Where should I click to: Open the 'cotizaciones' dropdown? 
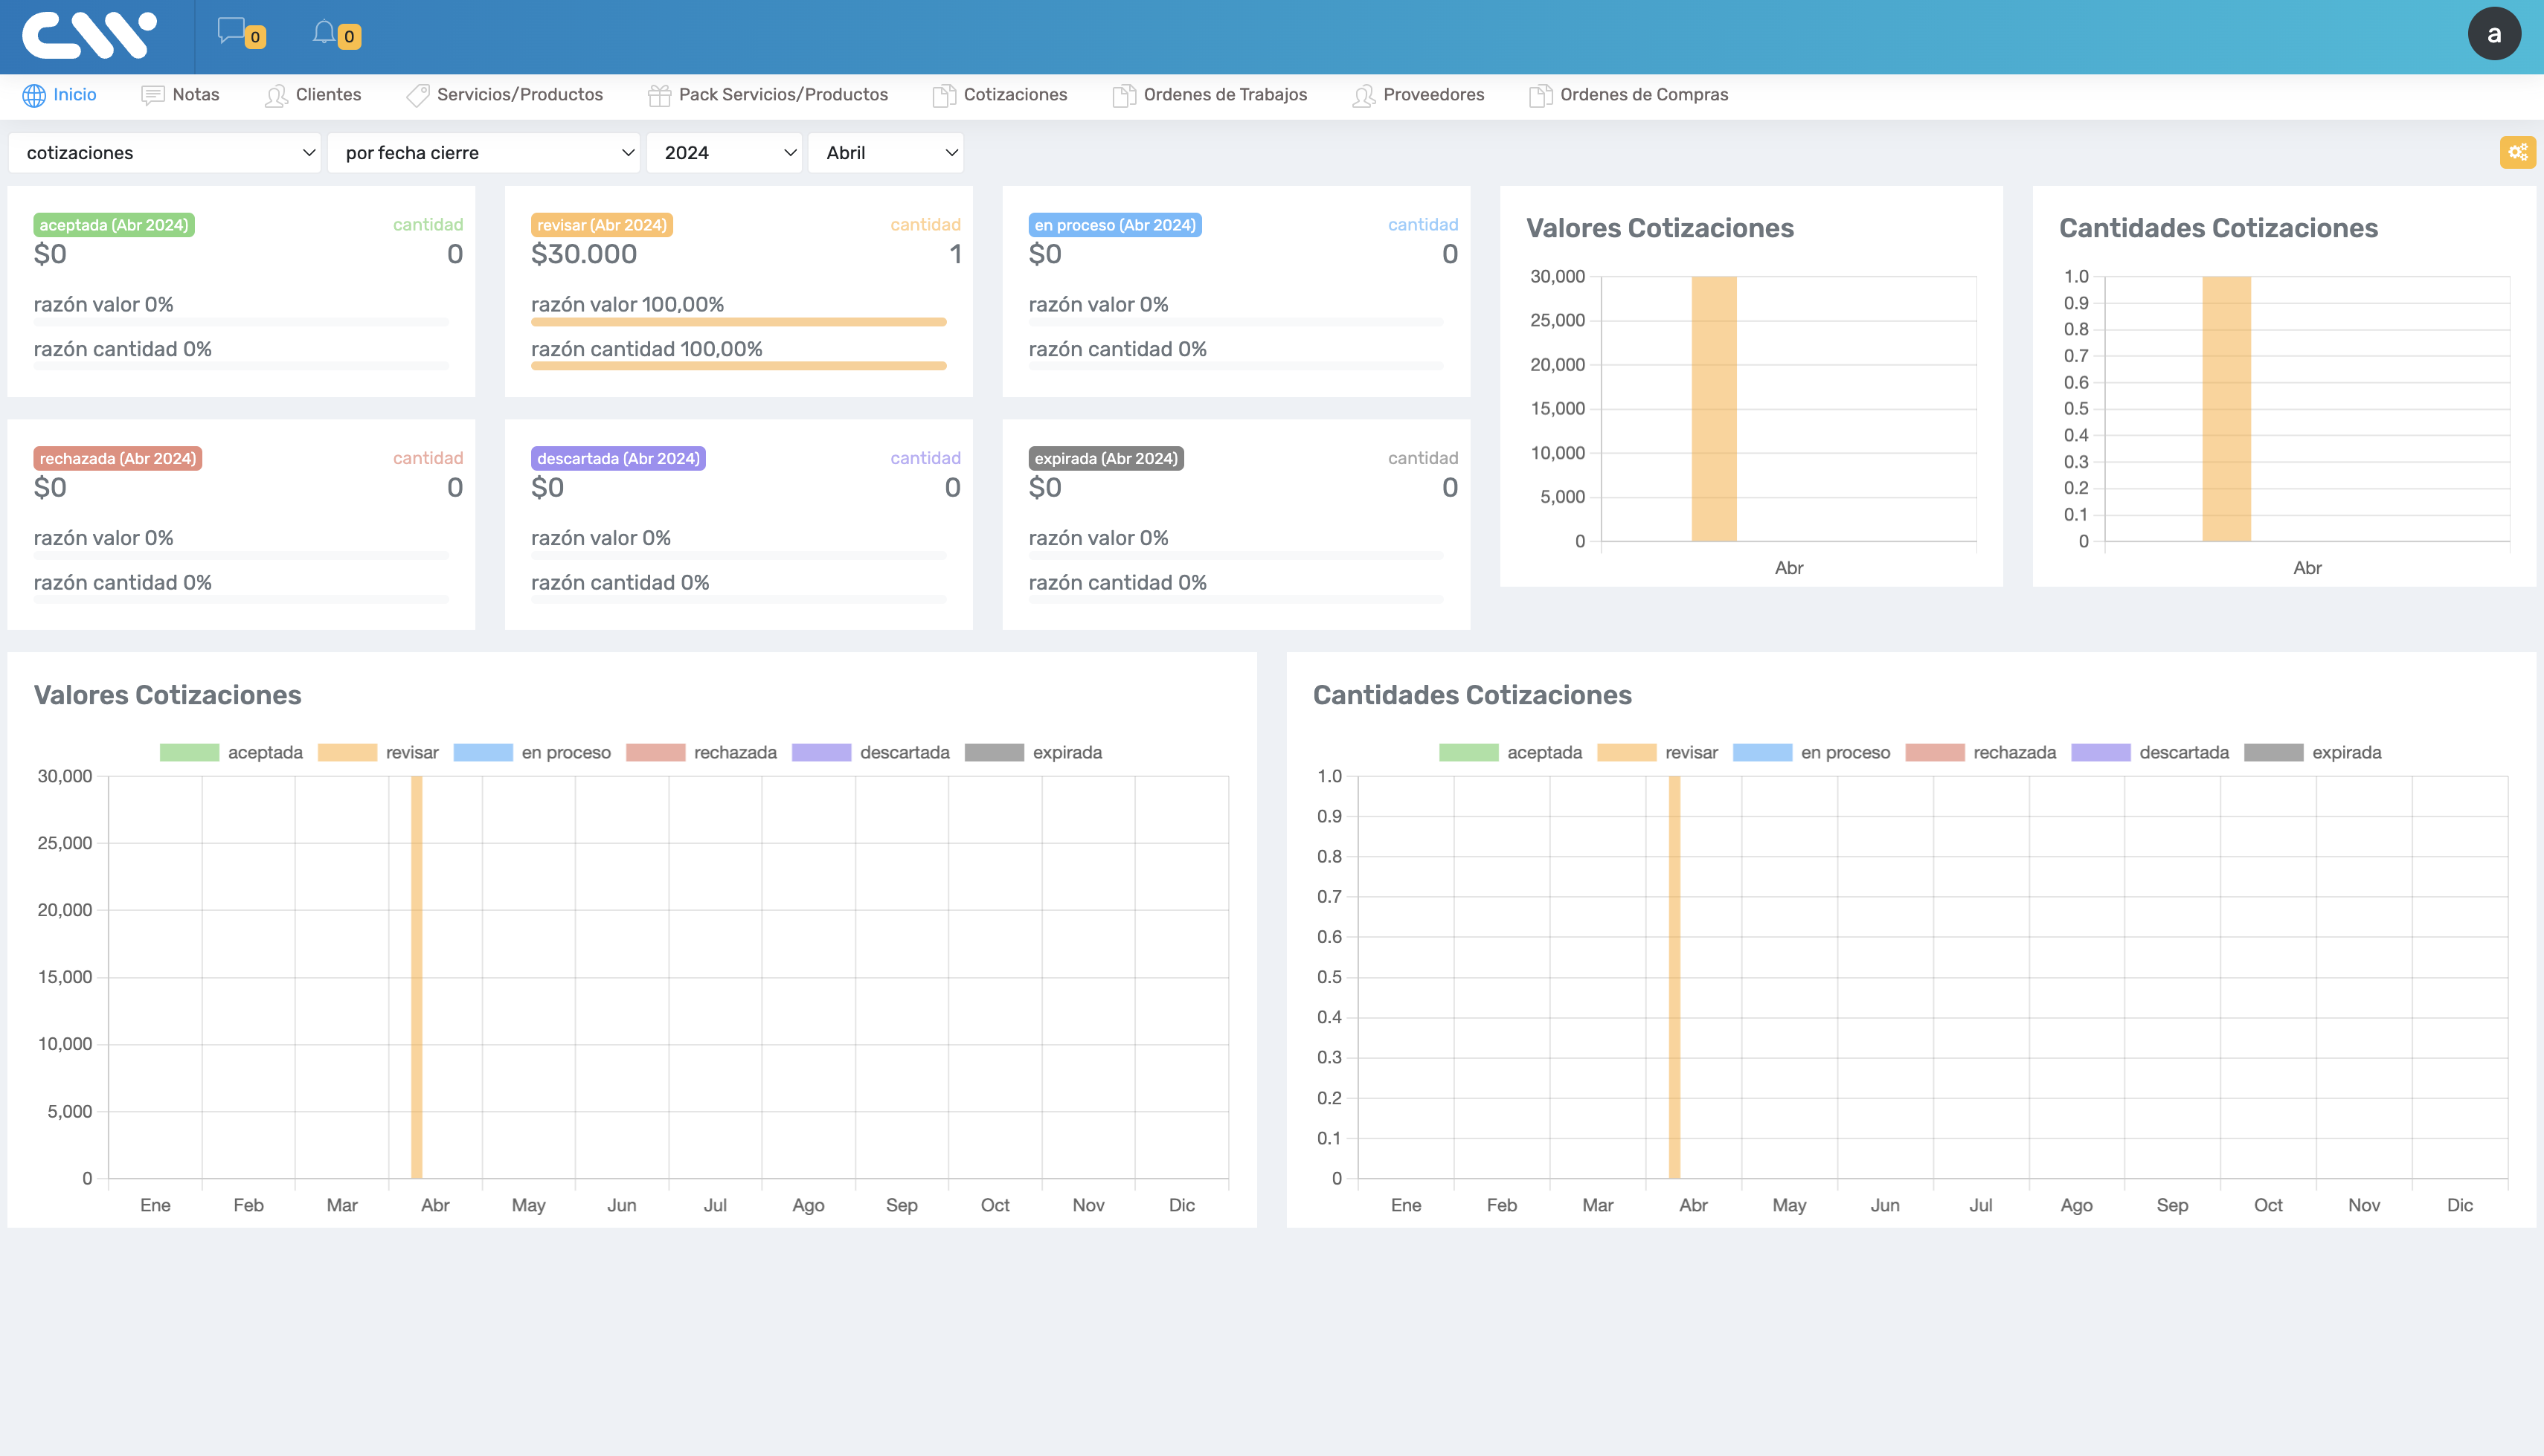(x=165, y=153)
